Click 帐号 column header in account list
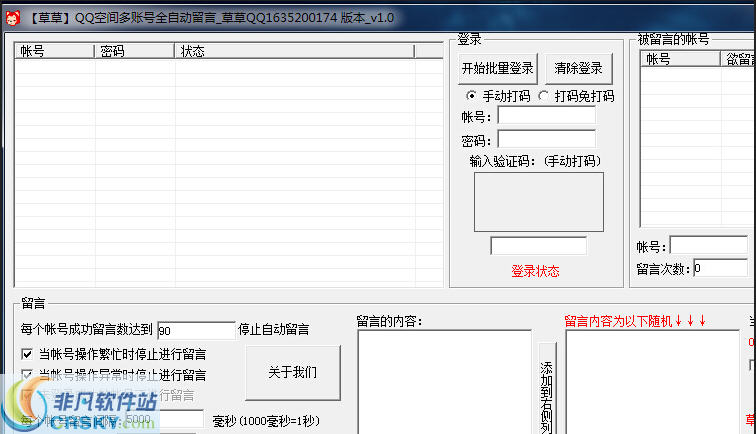 (54, 51)
